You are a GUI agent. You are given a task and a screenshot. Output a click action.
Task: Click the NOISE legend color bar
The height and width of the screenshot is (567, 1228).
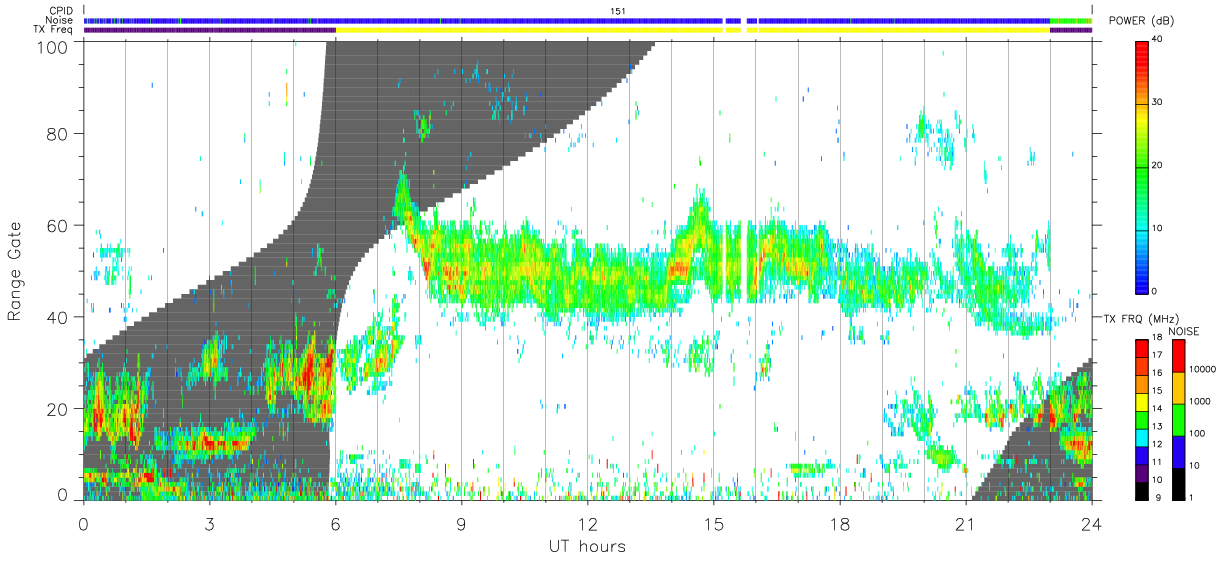coord(1178,420)
